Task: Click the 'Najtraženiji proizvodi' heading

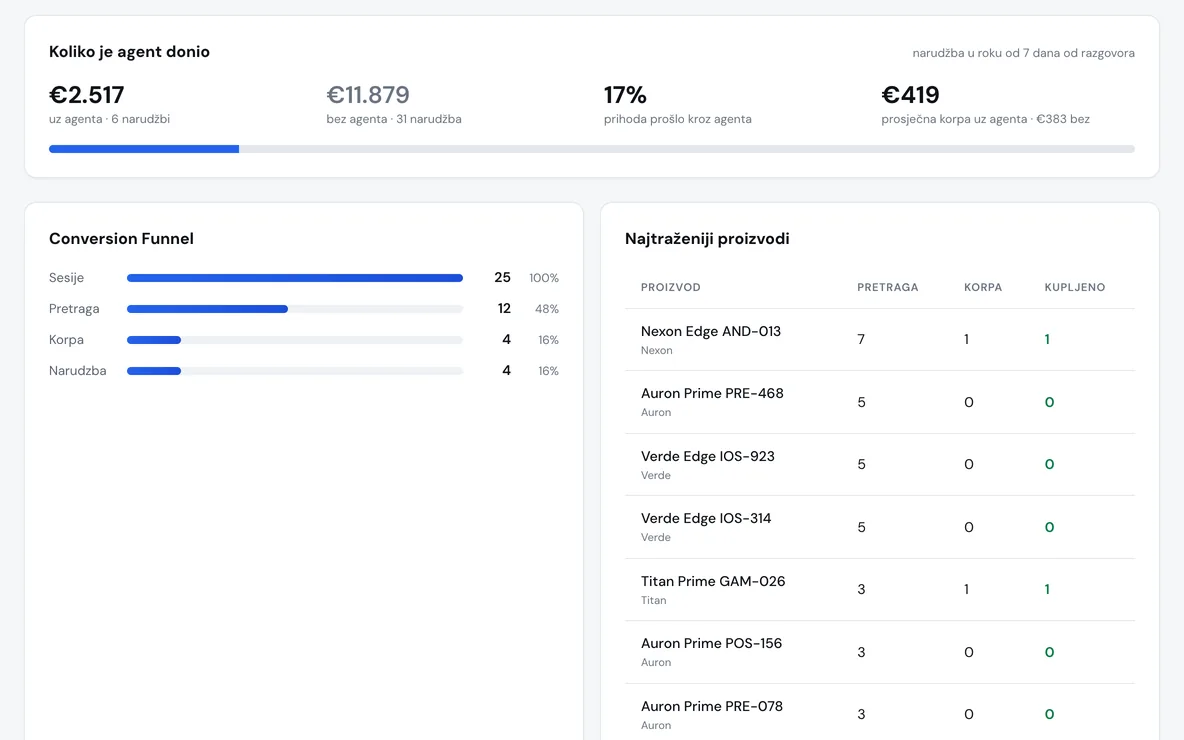Action: [707, 239]
